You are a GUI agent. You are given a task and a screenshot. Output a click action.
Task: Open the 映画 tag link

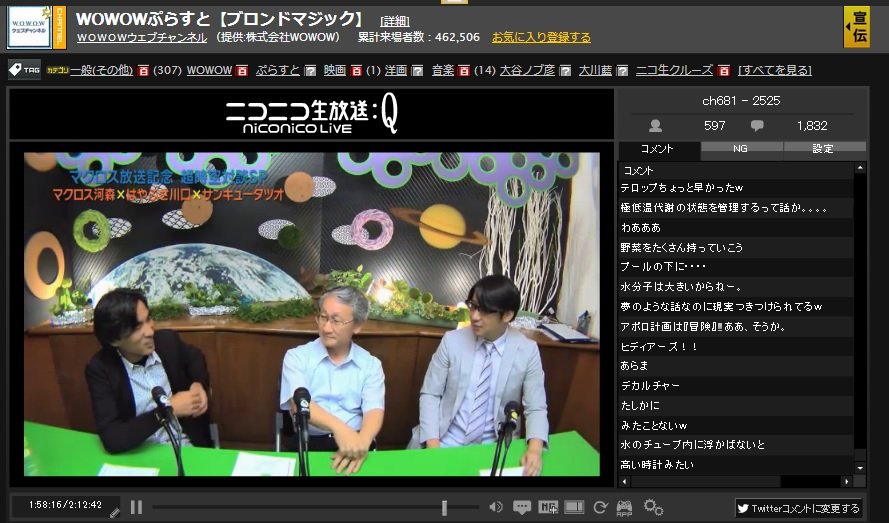point(335,70)
